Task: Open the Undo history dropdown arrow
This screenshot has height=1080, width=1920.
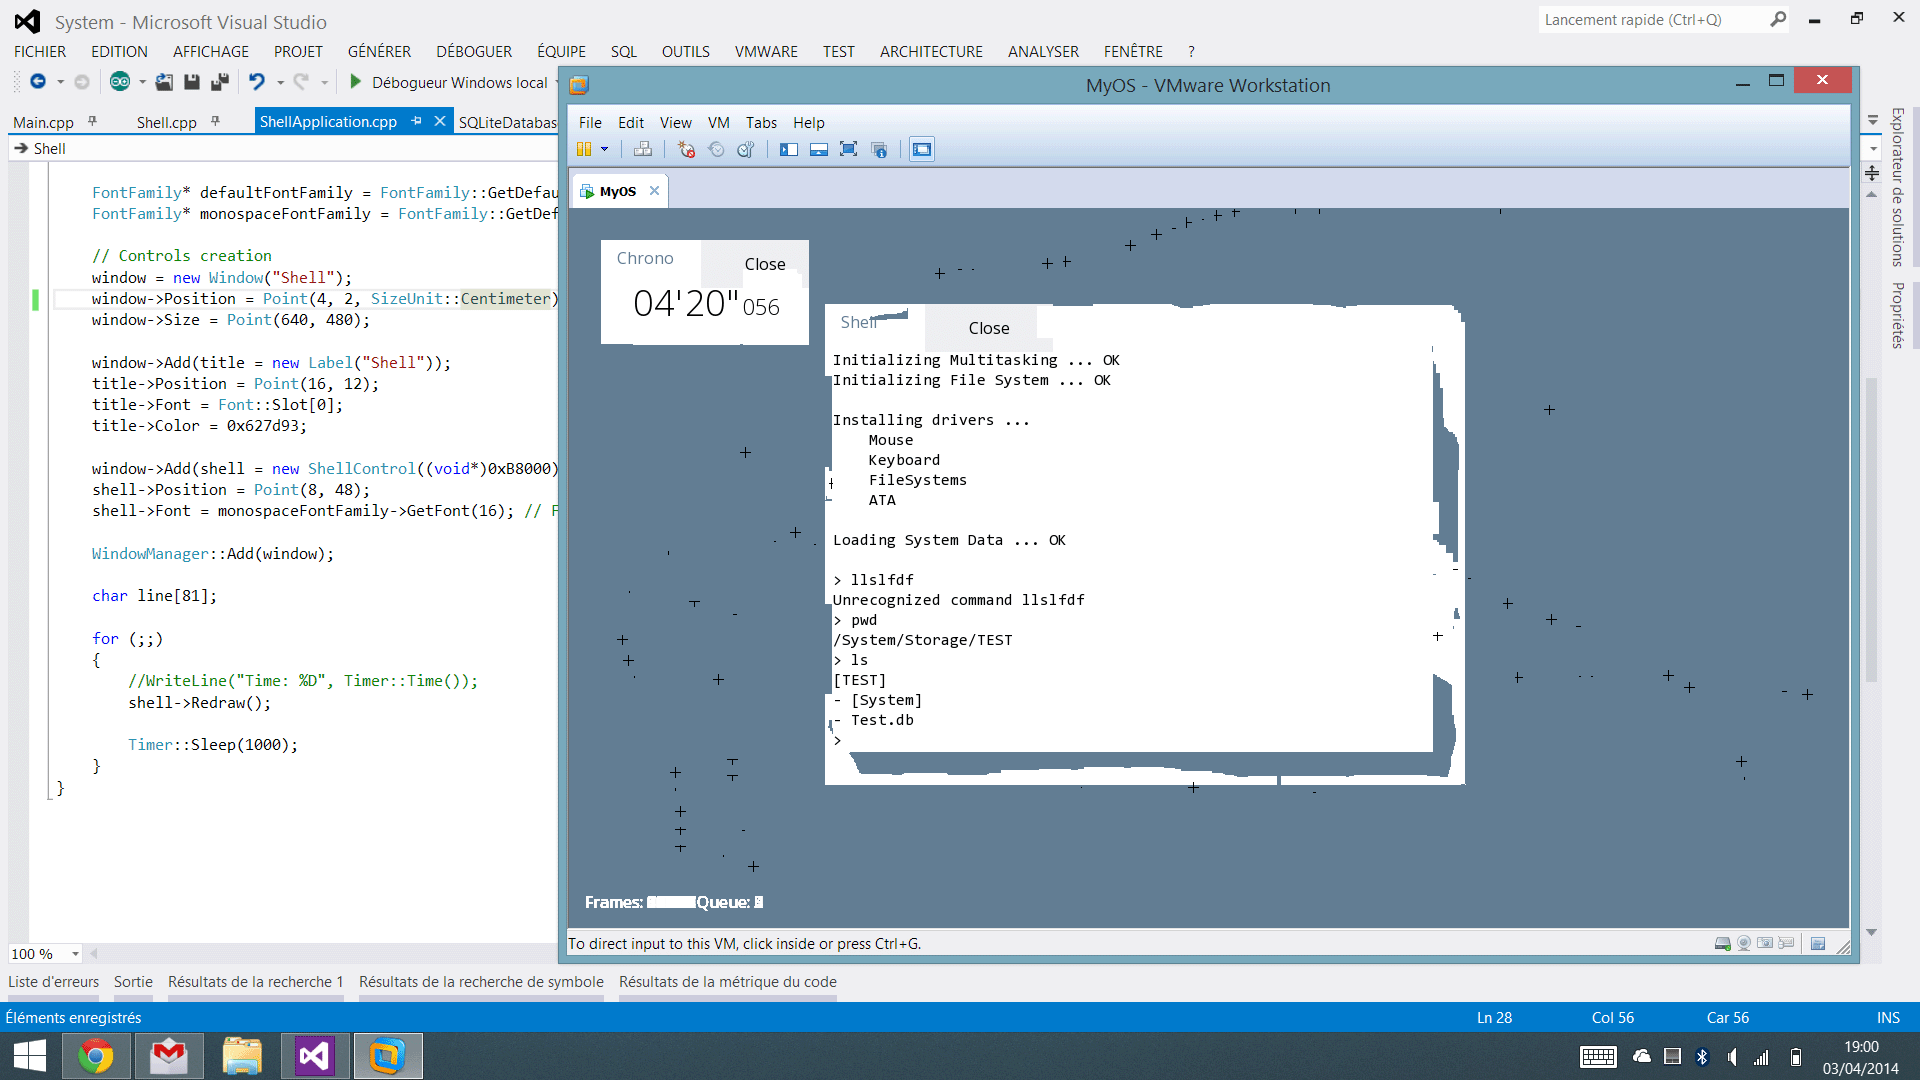Action: click(x=280, y=82)
